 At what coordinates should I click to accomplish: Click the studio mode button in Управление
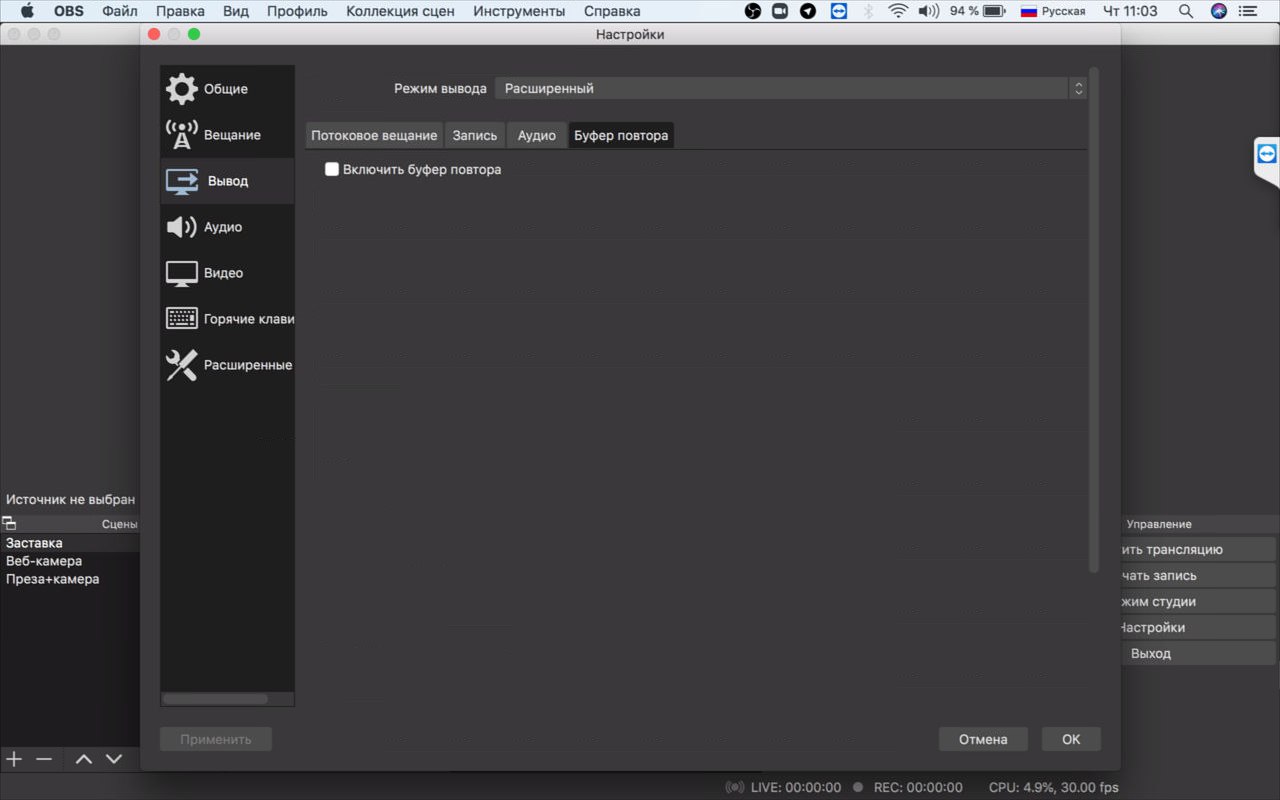point(1198,601)
